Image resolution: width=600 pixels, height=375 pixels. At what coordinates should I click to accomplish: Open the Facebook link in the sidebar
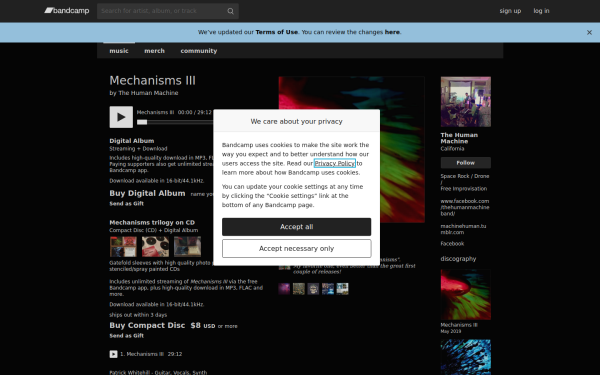point(452,244)
